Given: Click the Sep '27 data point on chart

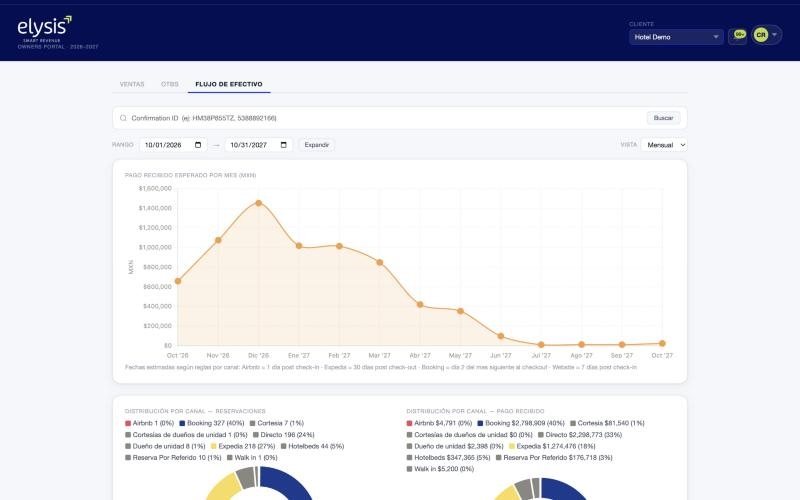Looking at the screenshot, I should coord(622,344).
